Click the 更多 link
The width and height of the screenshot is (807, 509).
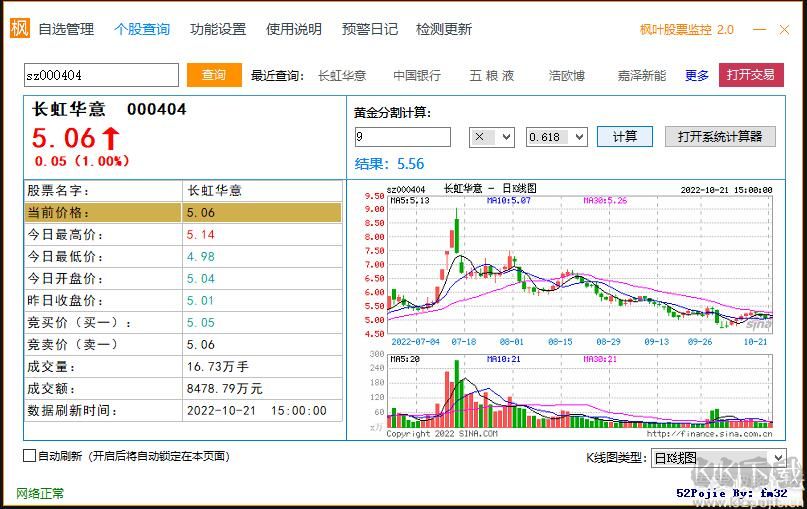point(697,76)
